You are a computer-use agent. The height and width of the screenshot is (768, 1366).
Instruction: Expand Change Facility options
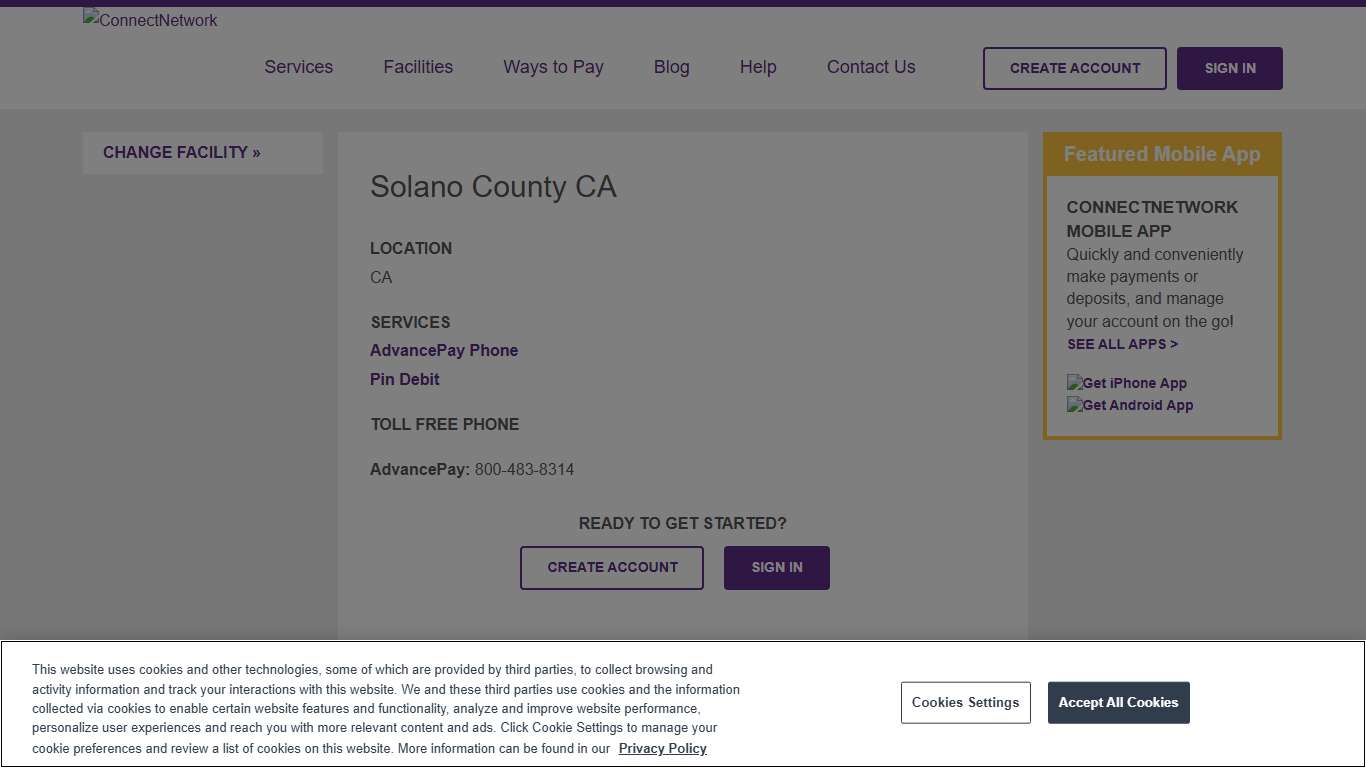click(x=181, y=152)
